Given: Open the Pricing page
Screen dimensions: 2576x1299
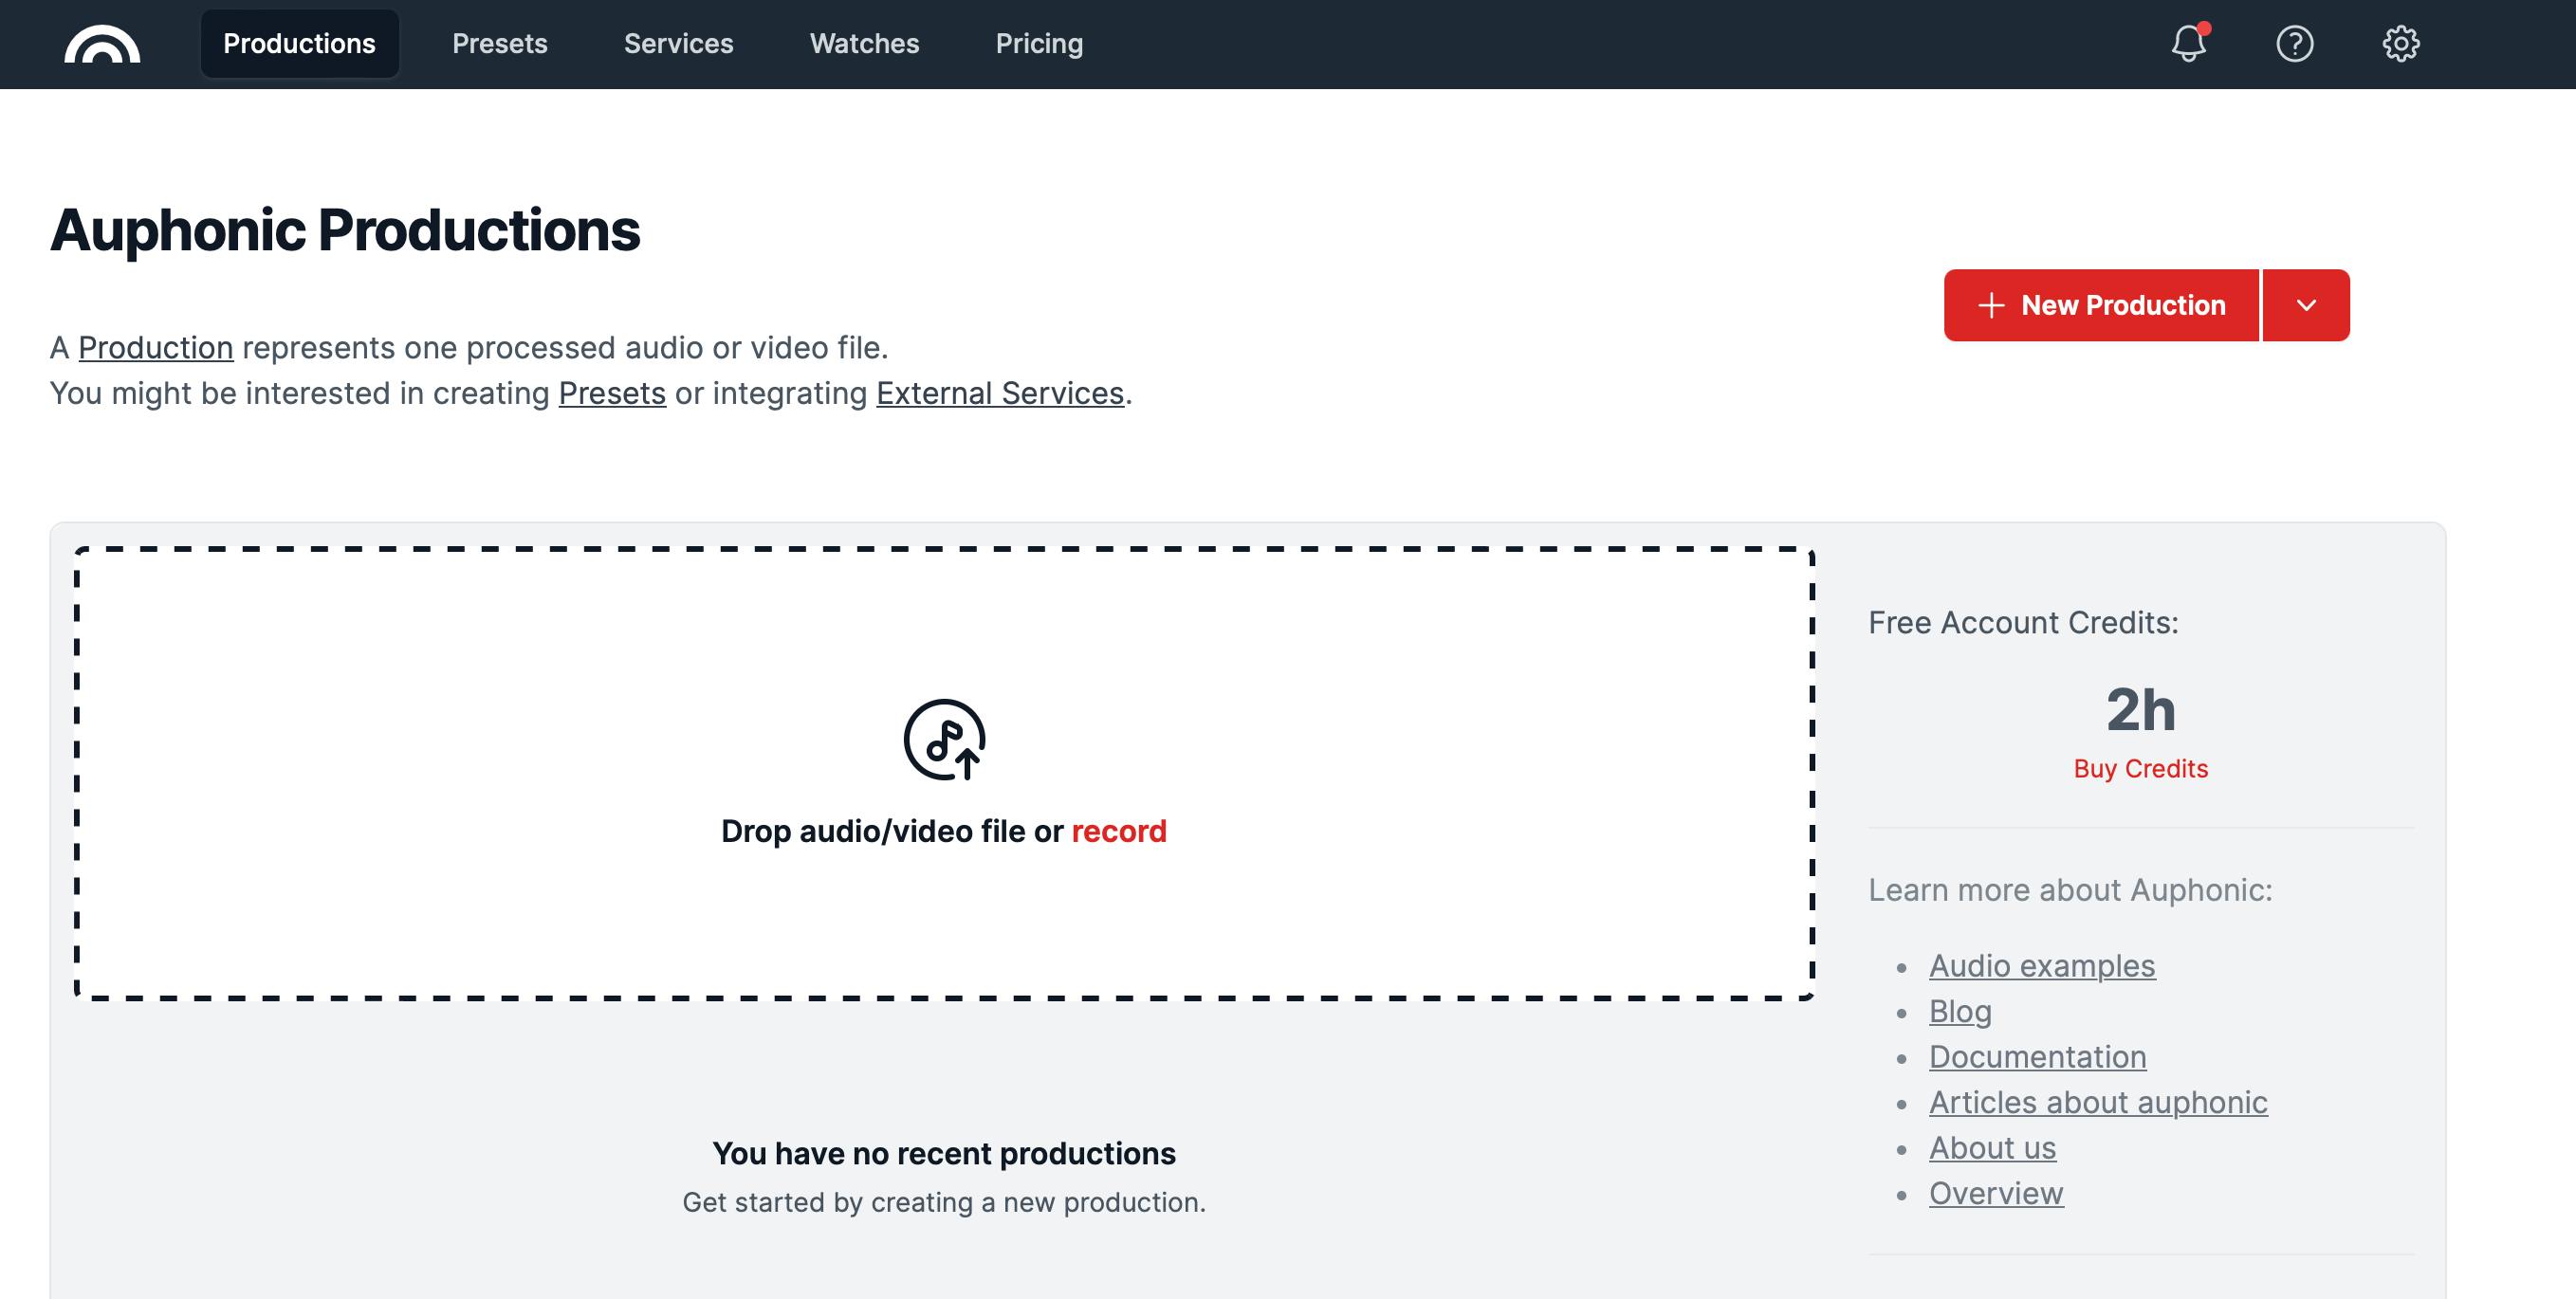Looking at the screenshot, I should tap(1039, 44).
